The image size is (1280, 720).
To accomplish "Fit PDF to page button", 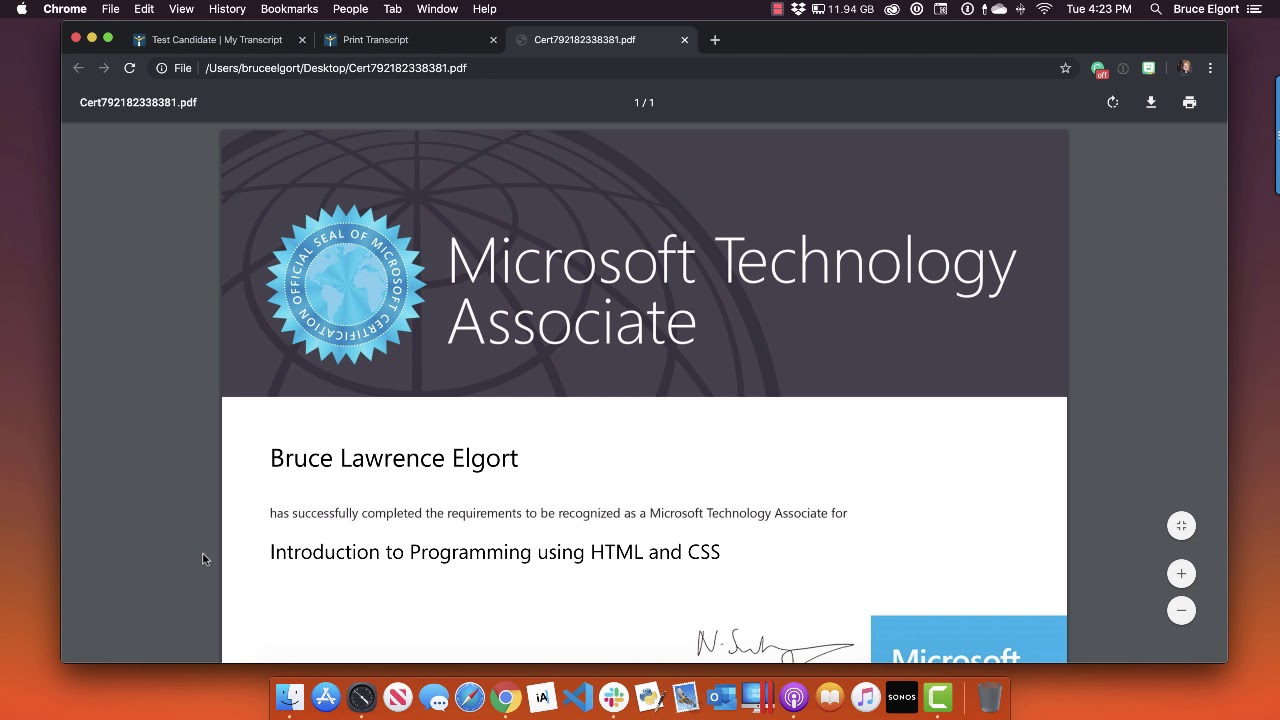I will pyautogui.click(x=1181, y=526).
